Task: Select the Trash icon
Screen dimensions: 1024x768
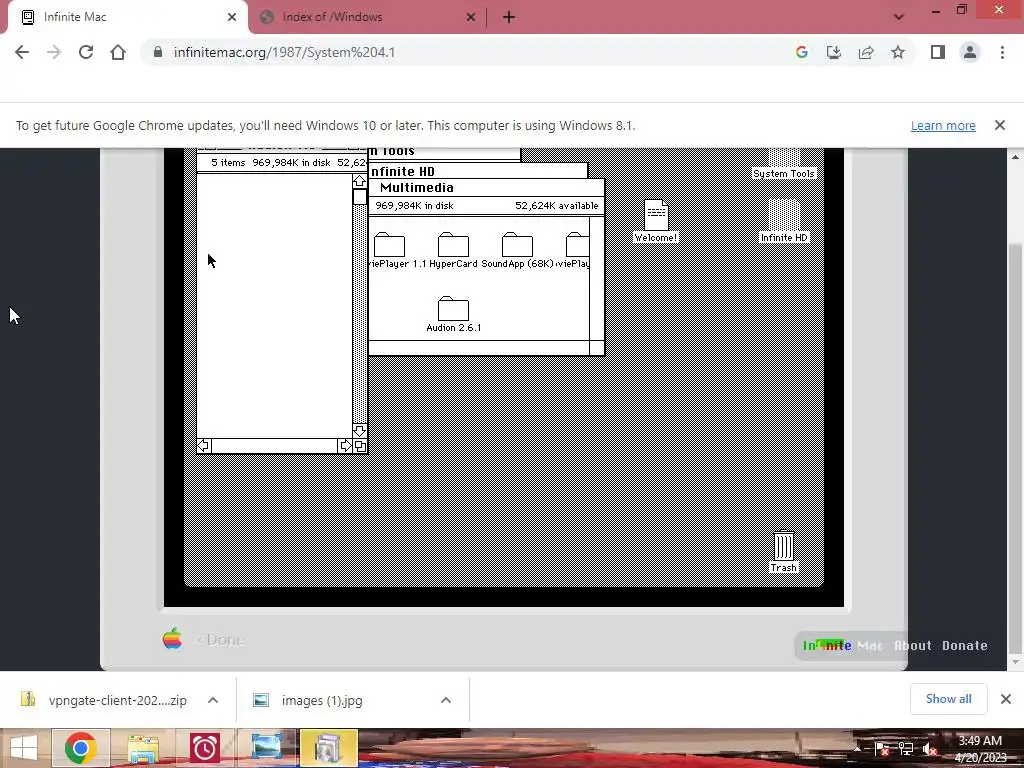Action: tap(784, 551)
